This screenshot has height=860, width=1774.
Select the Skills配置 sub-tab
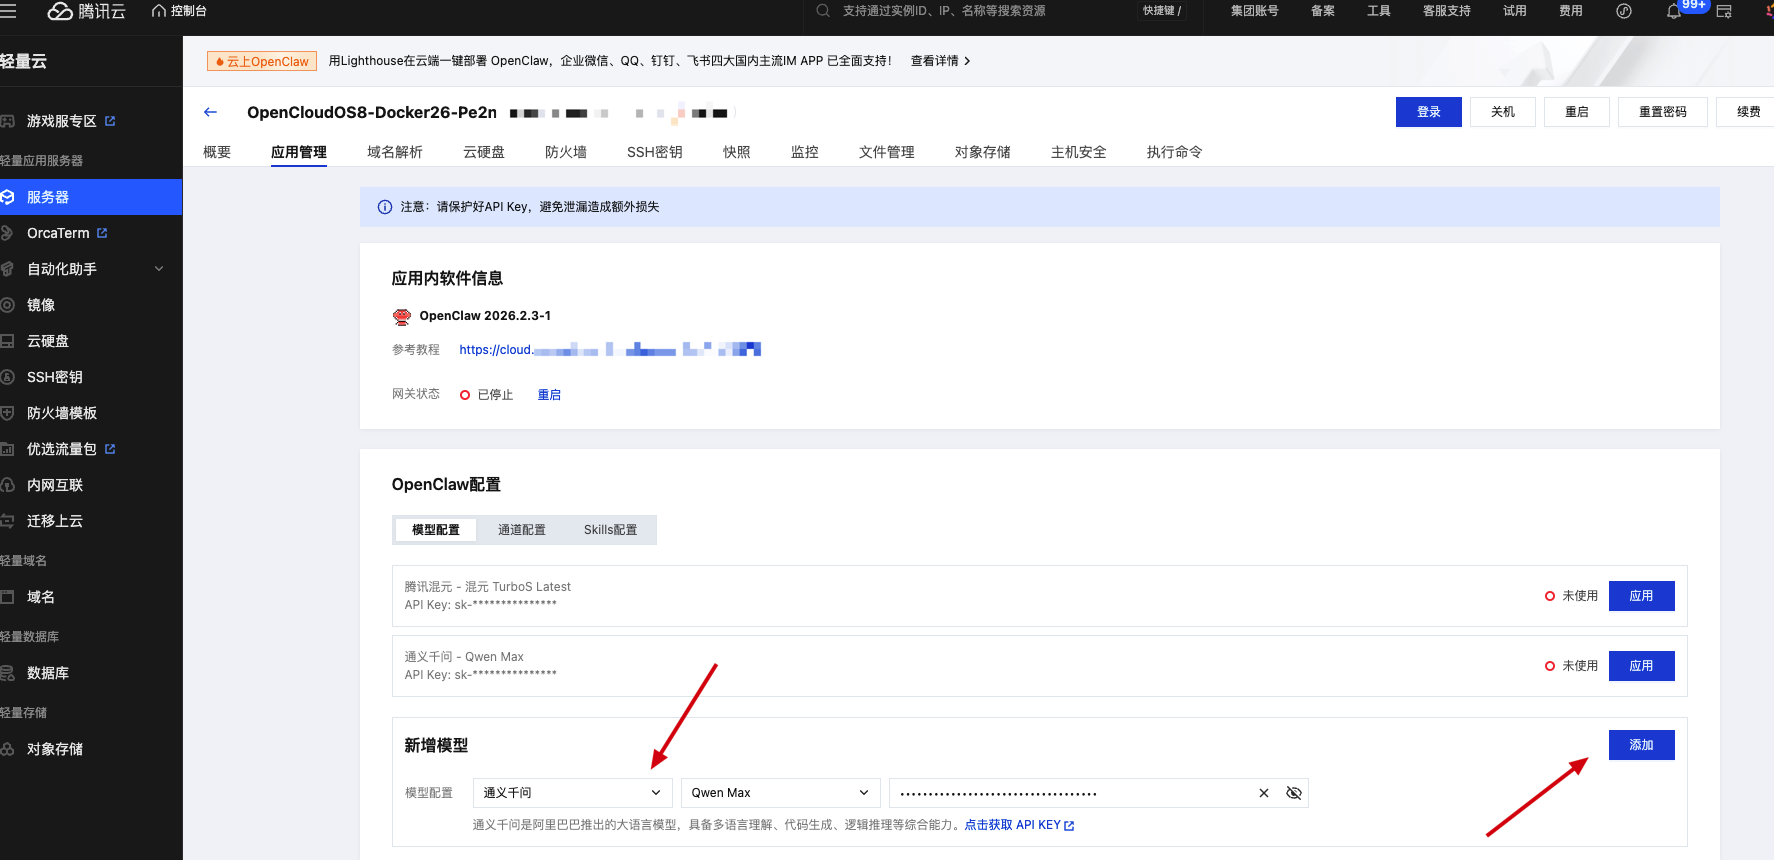[x=610, y=530]
